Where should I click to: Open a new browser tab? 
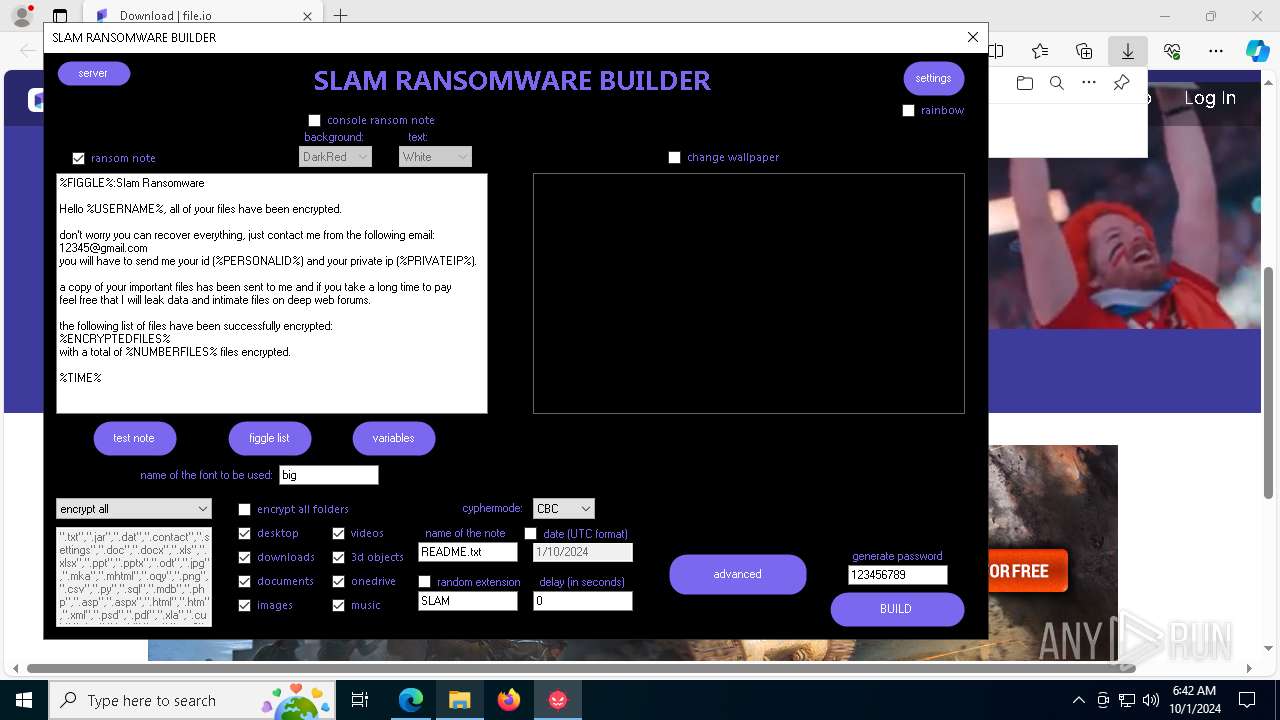[341, 16]
